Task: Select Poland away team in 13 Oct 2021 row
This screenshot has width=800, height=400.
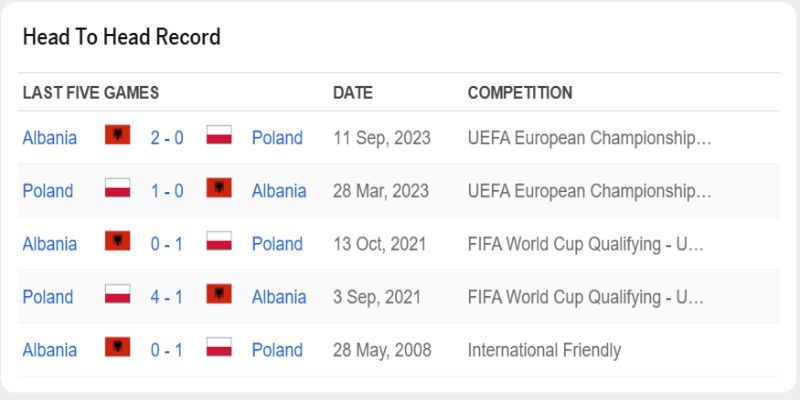Action: click(x=277, y=244)
